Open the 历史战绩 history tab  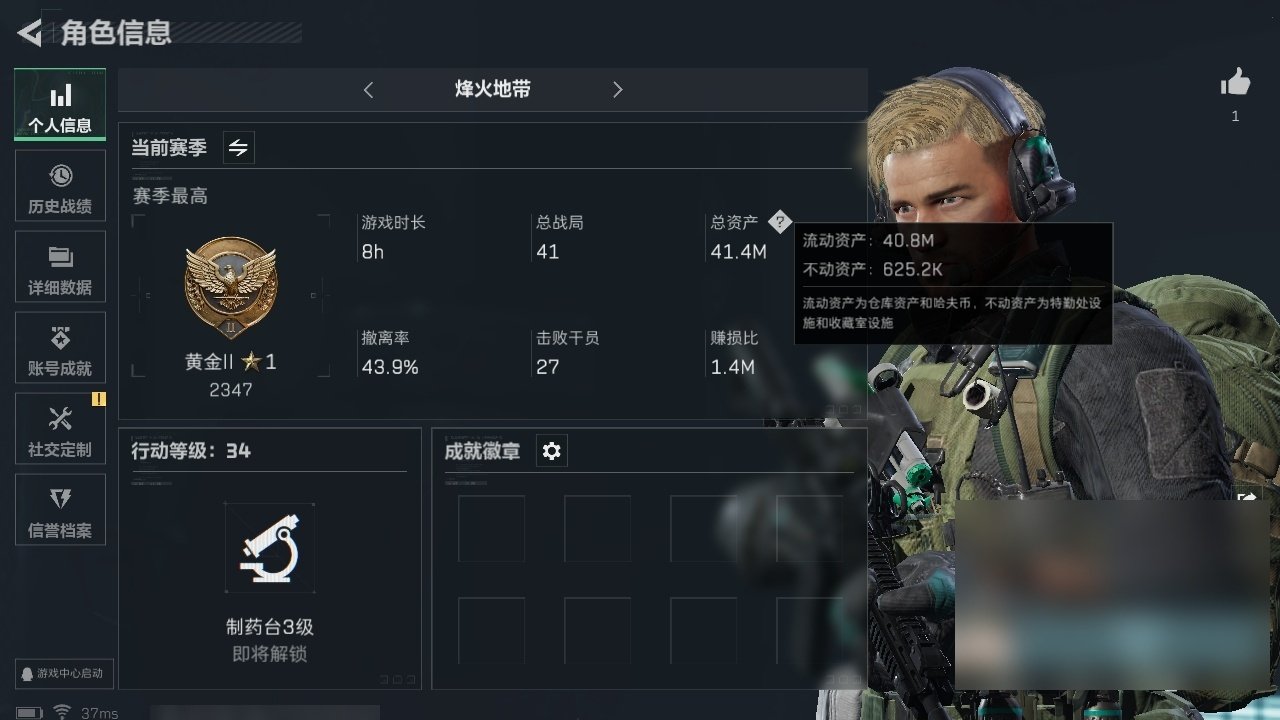point(60,186)
